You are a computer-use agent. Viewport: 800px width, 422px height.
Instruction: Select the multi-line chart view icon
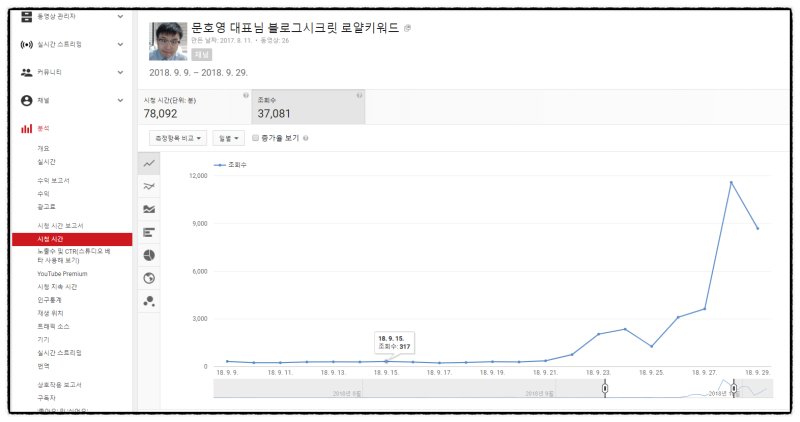click(149, 187)
